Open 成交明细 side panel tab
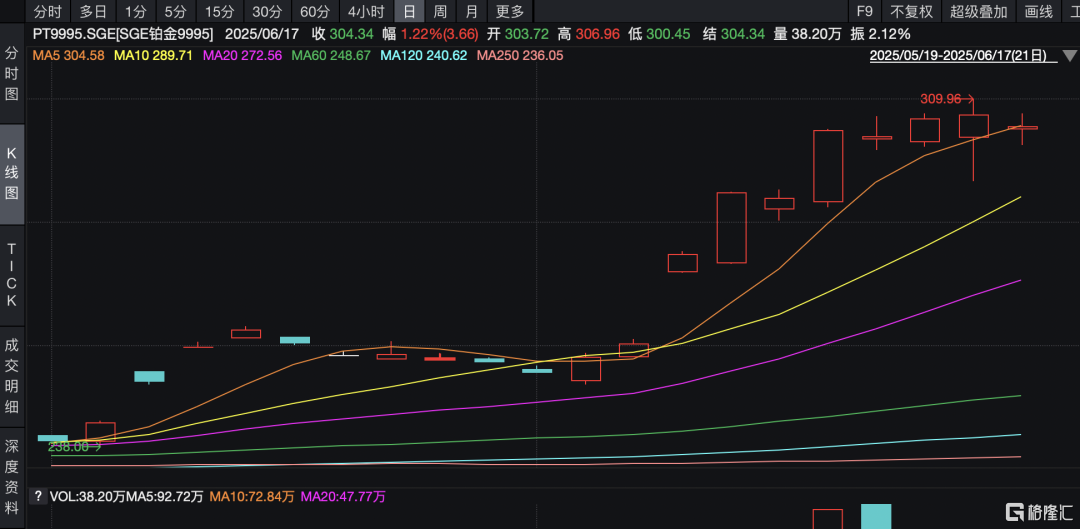The image size is (1080, 529). pyautogui.click(x=12, y=376)
